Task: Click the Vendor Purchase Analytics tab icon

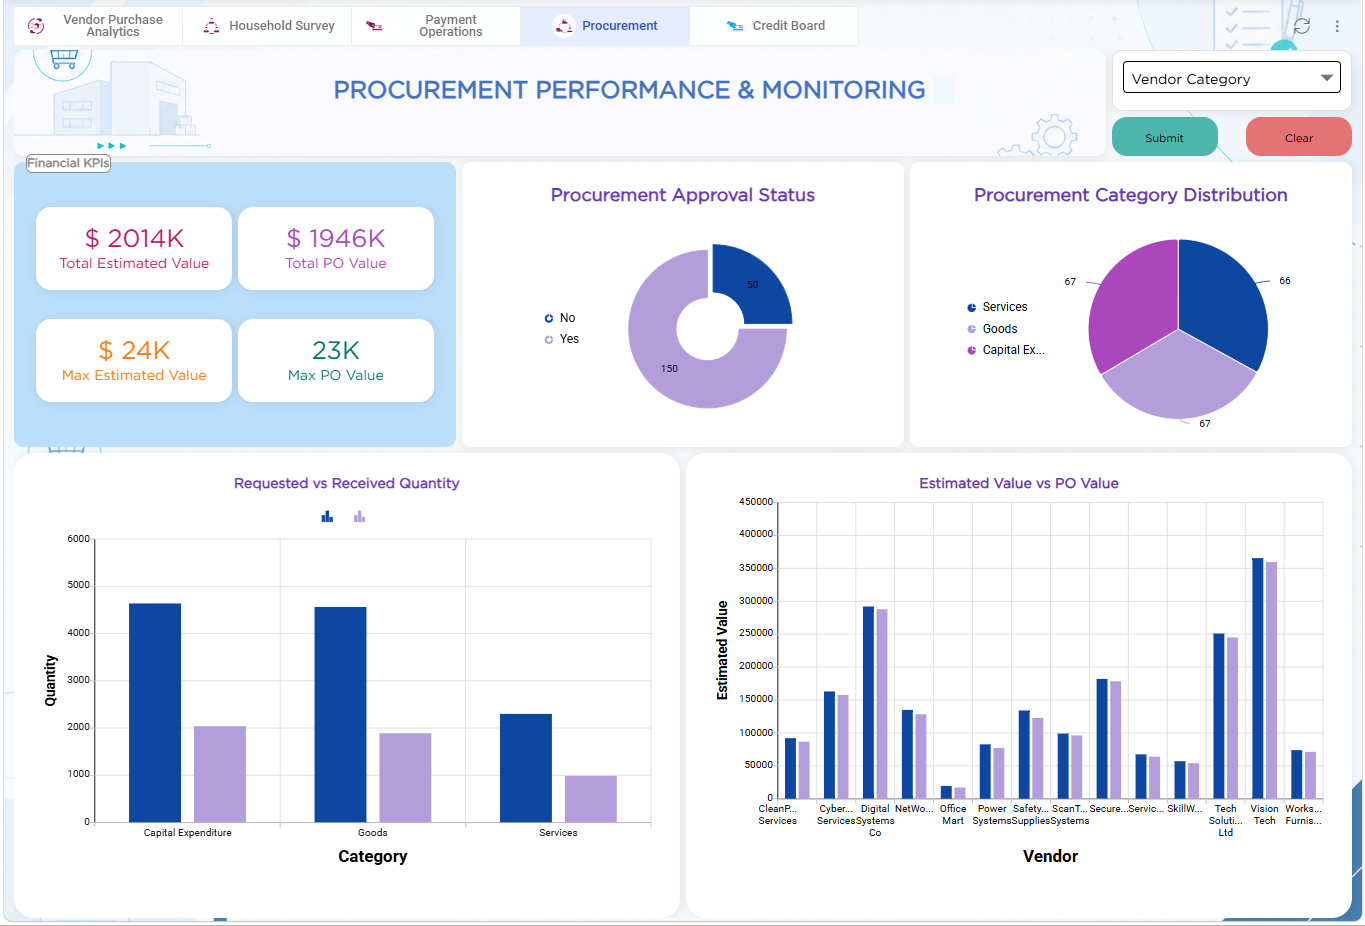Action: coord(36,26)
